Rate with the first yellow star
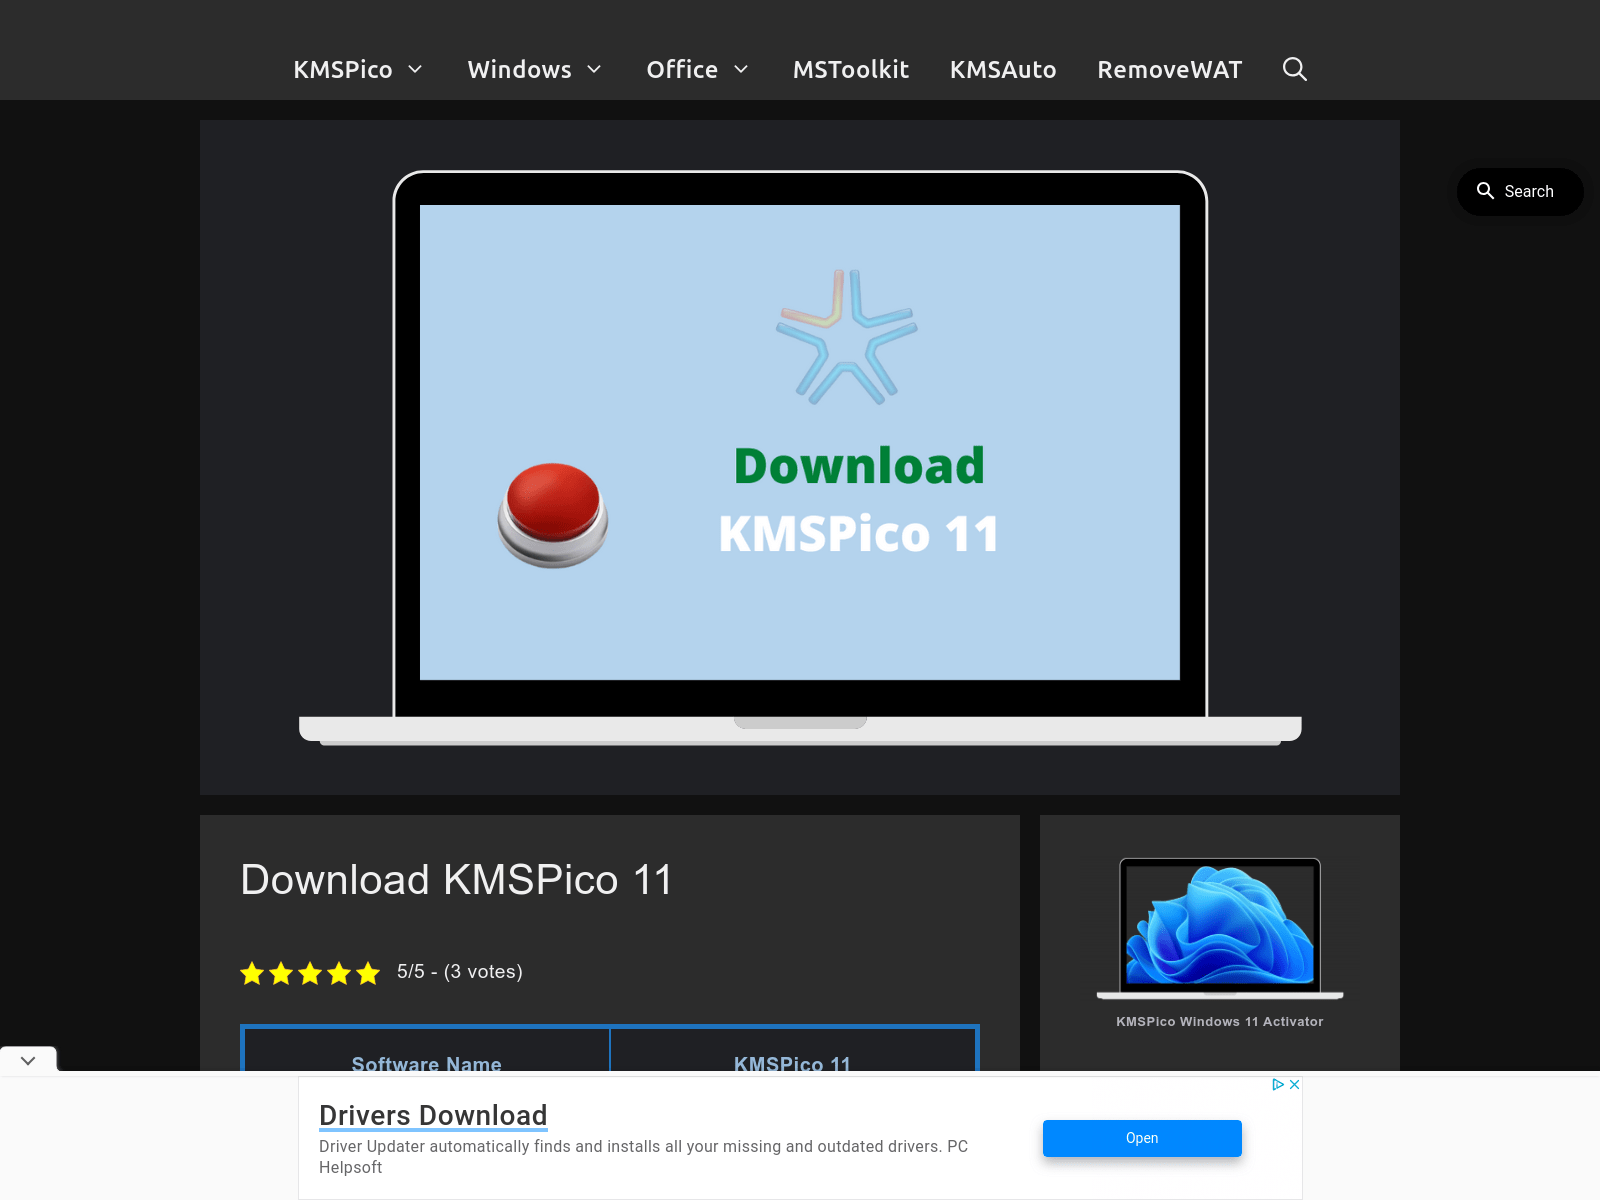The width and height of the screenshot is (1600, 1200). click(x=252, y=973)
